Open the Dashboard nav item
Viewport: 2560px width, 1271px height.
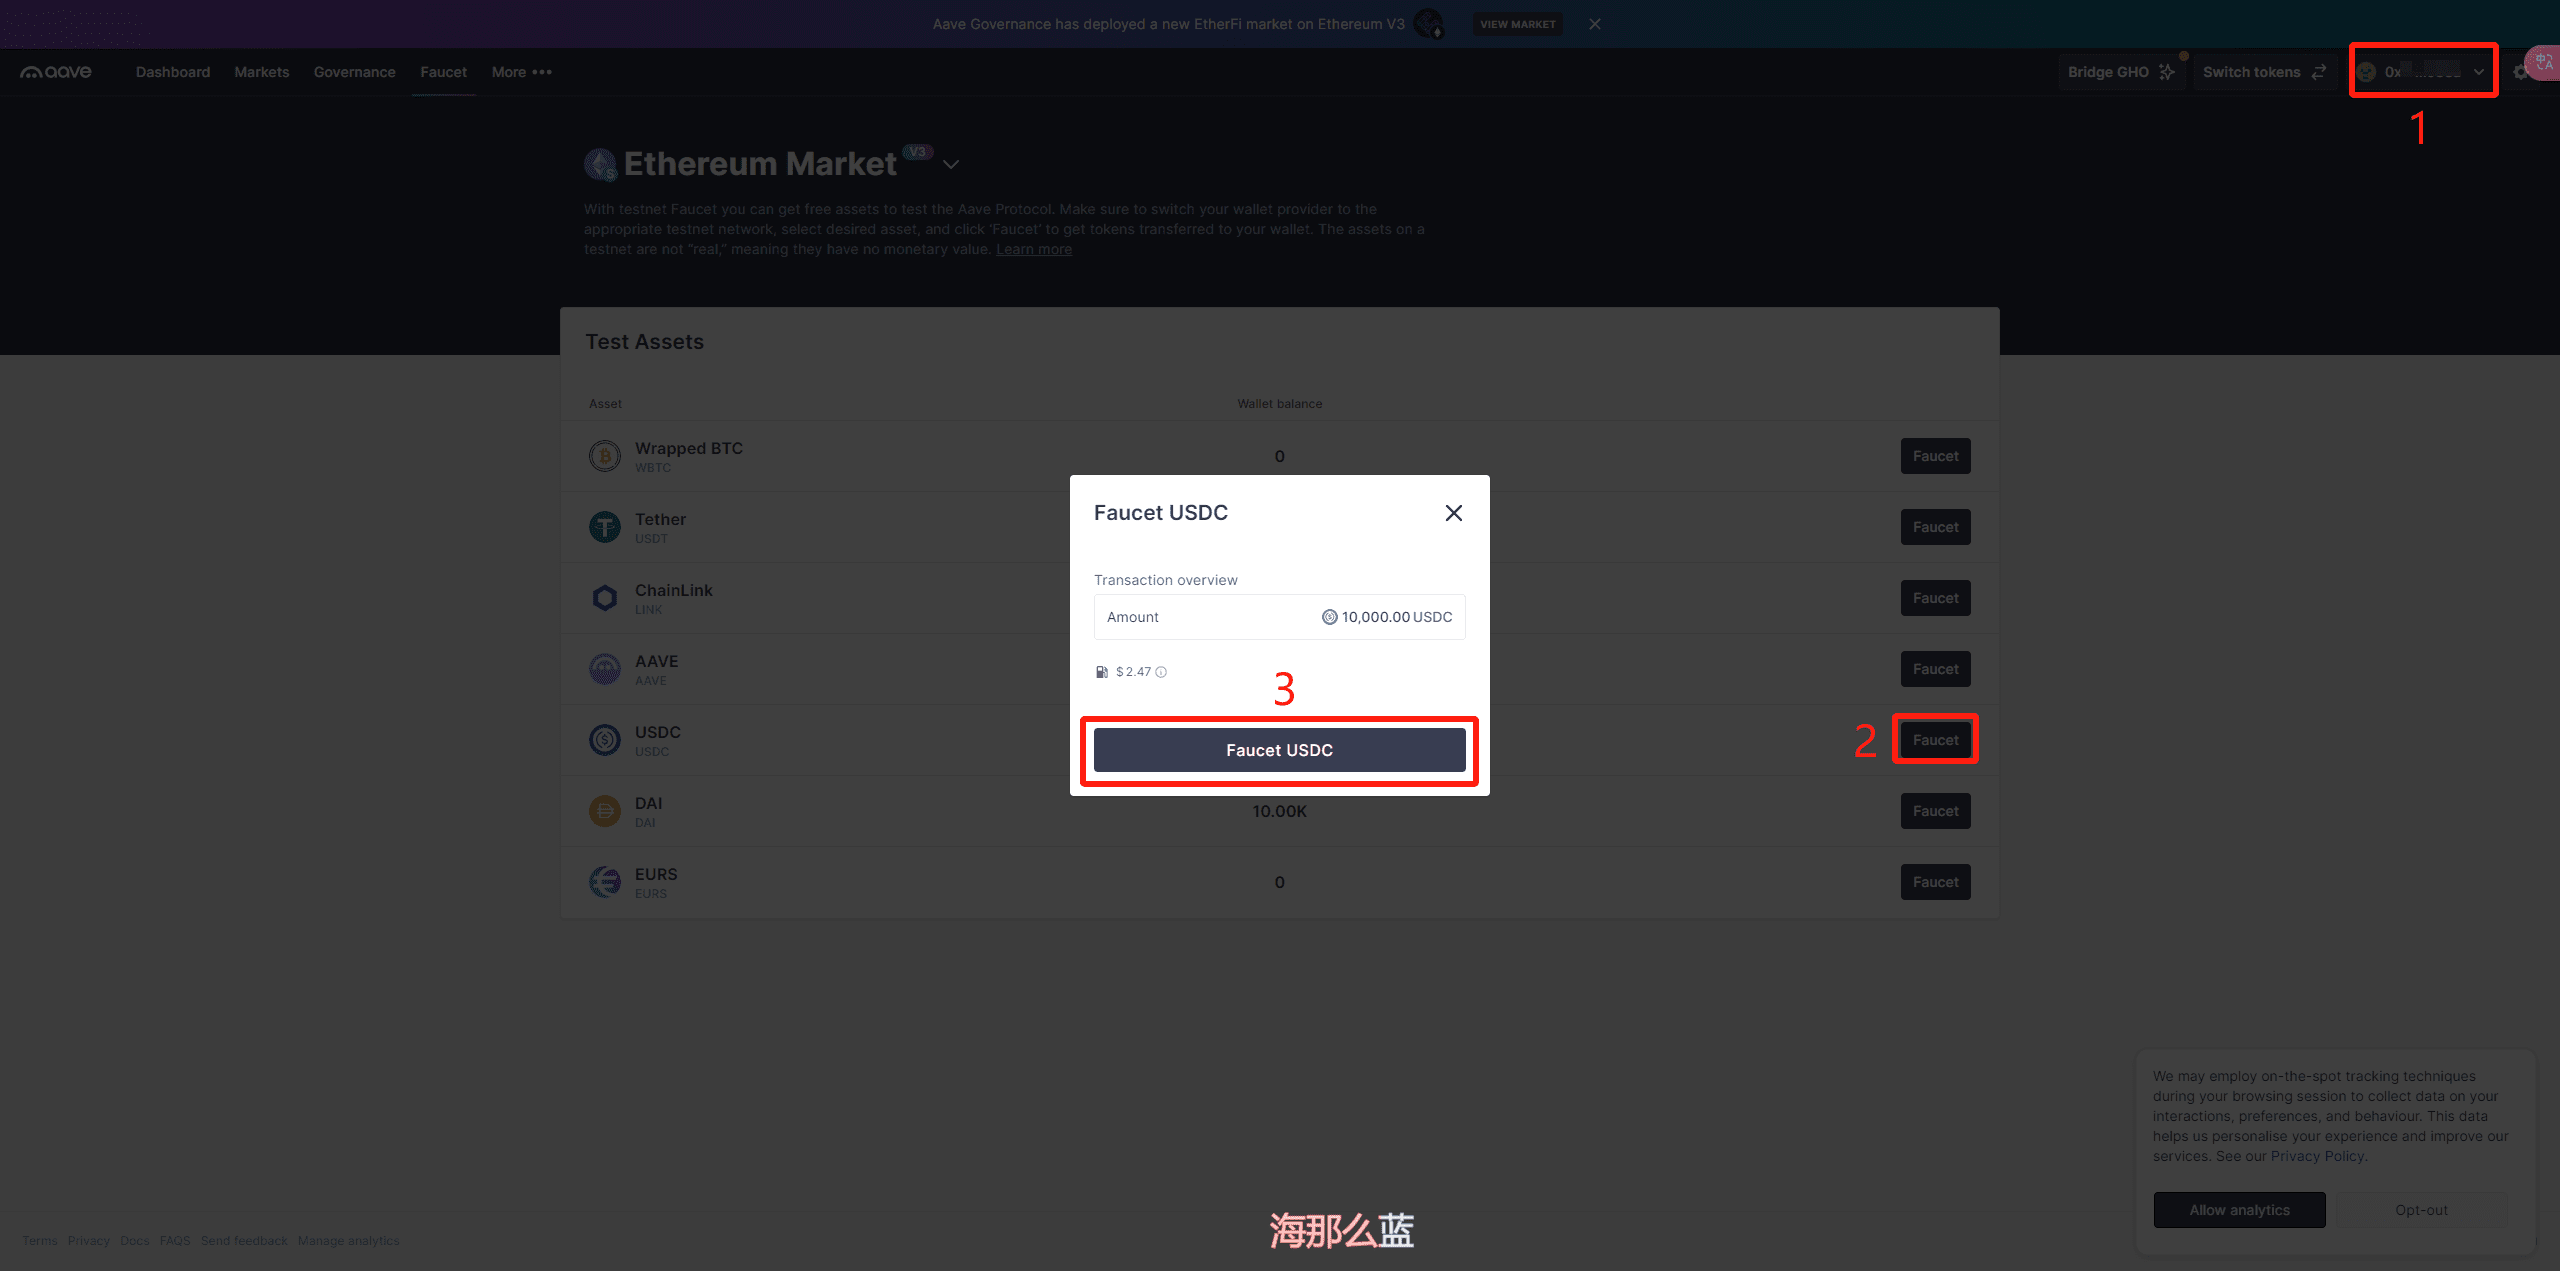pyautogui.click(x=173, y=72)
